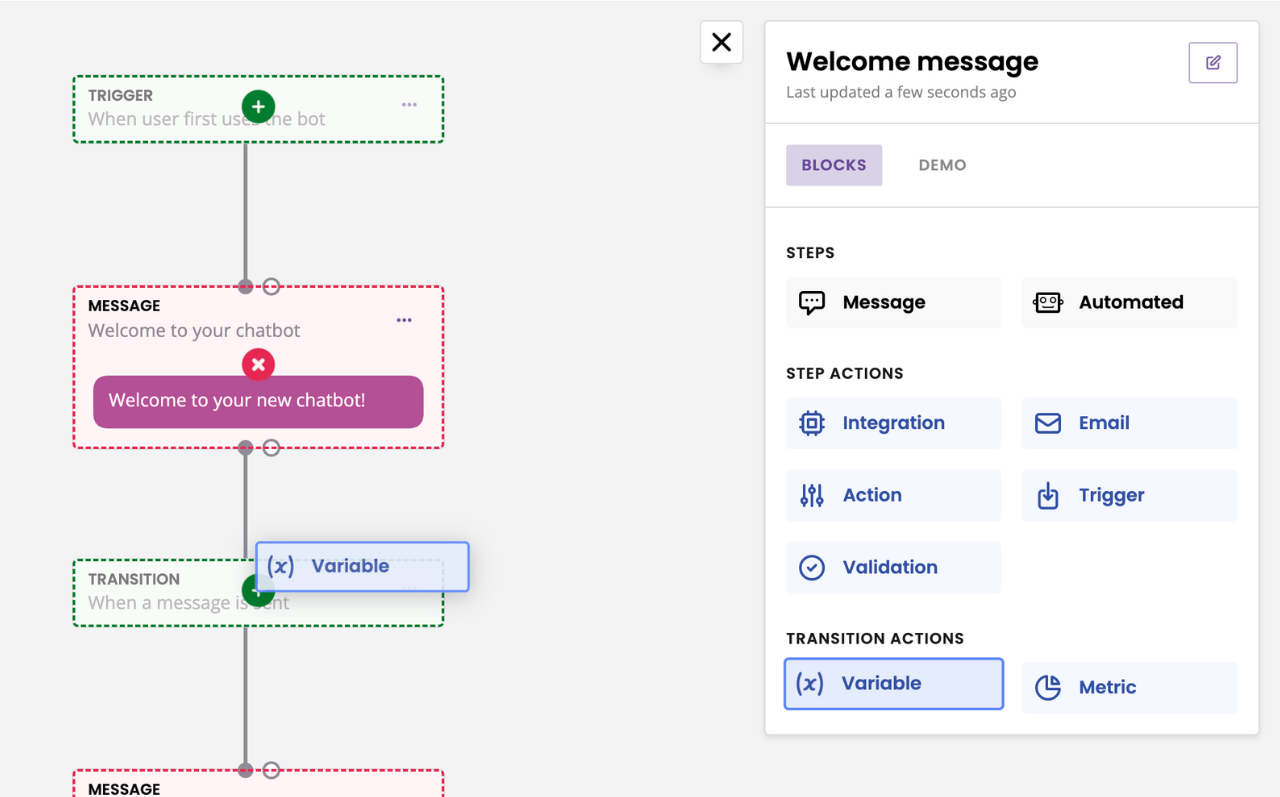
Task: Select the Message step speech bubble icon
Action: [x=811, y=302]
